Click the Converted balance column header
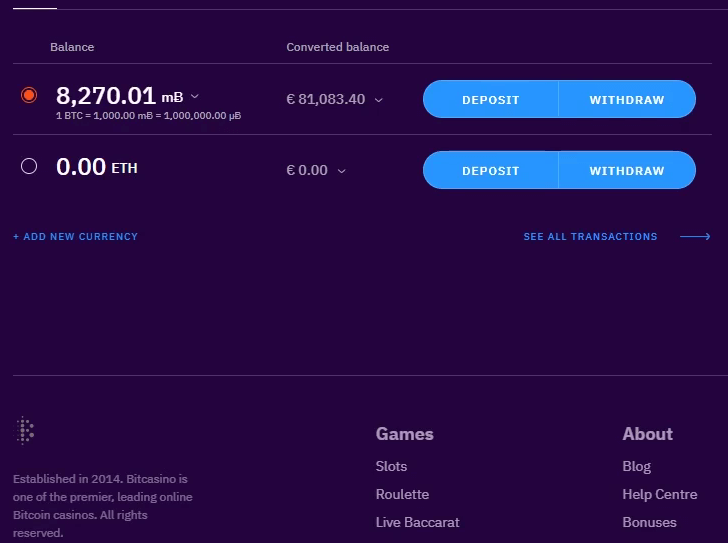 (x=338, y=47)
